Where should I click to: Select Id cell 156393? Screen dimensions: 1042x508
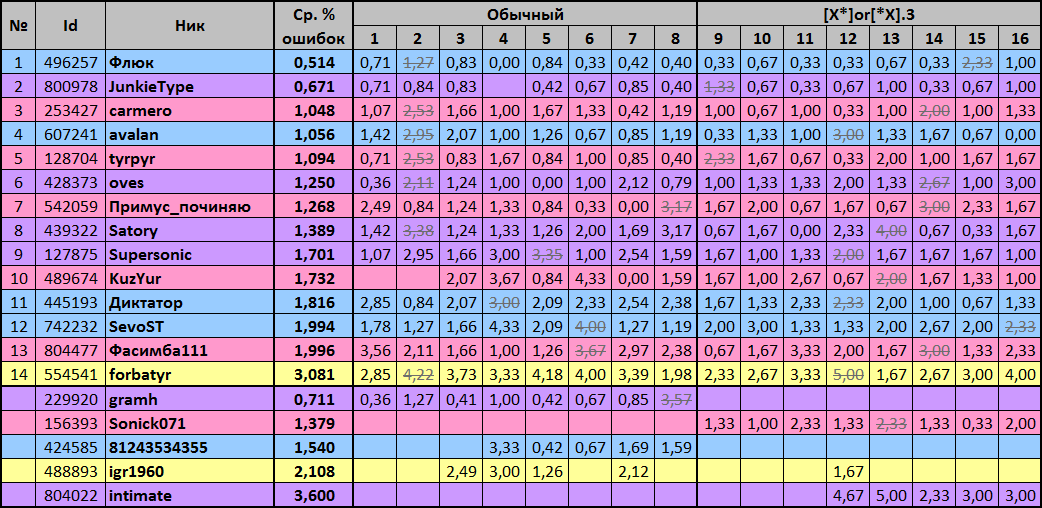tap(70, 424)
